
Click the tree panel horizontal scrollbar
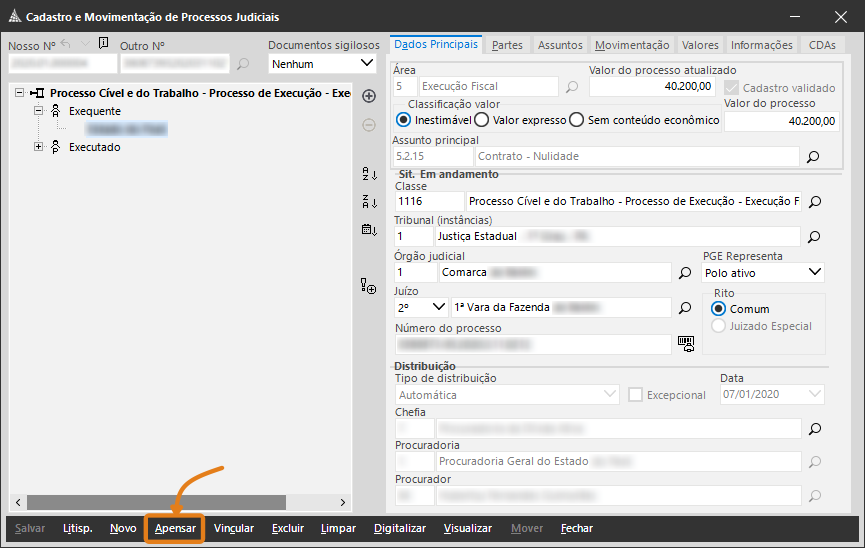point(156,502)
